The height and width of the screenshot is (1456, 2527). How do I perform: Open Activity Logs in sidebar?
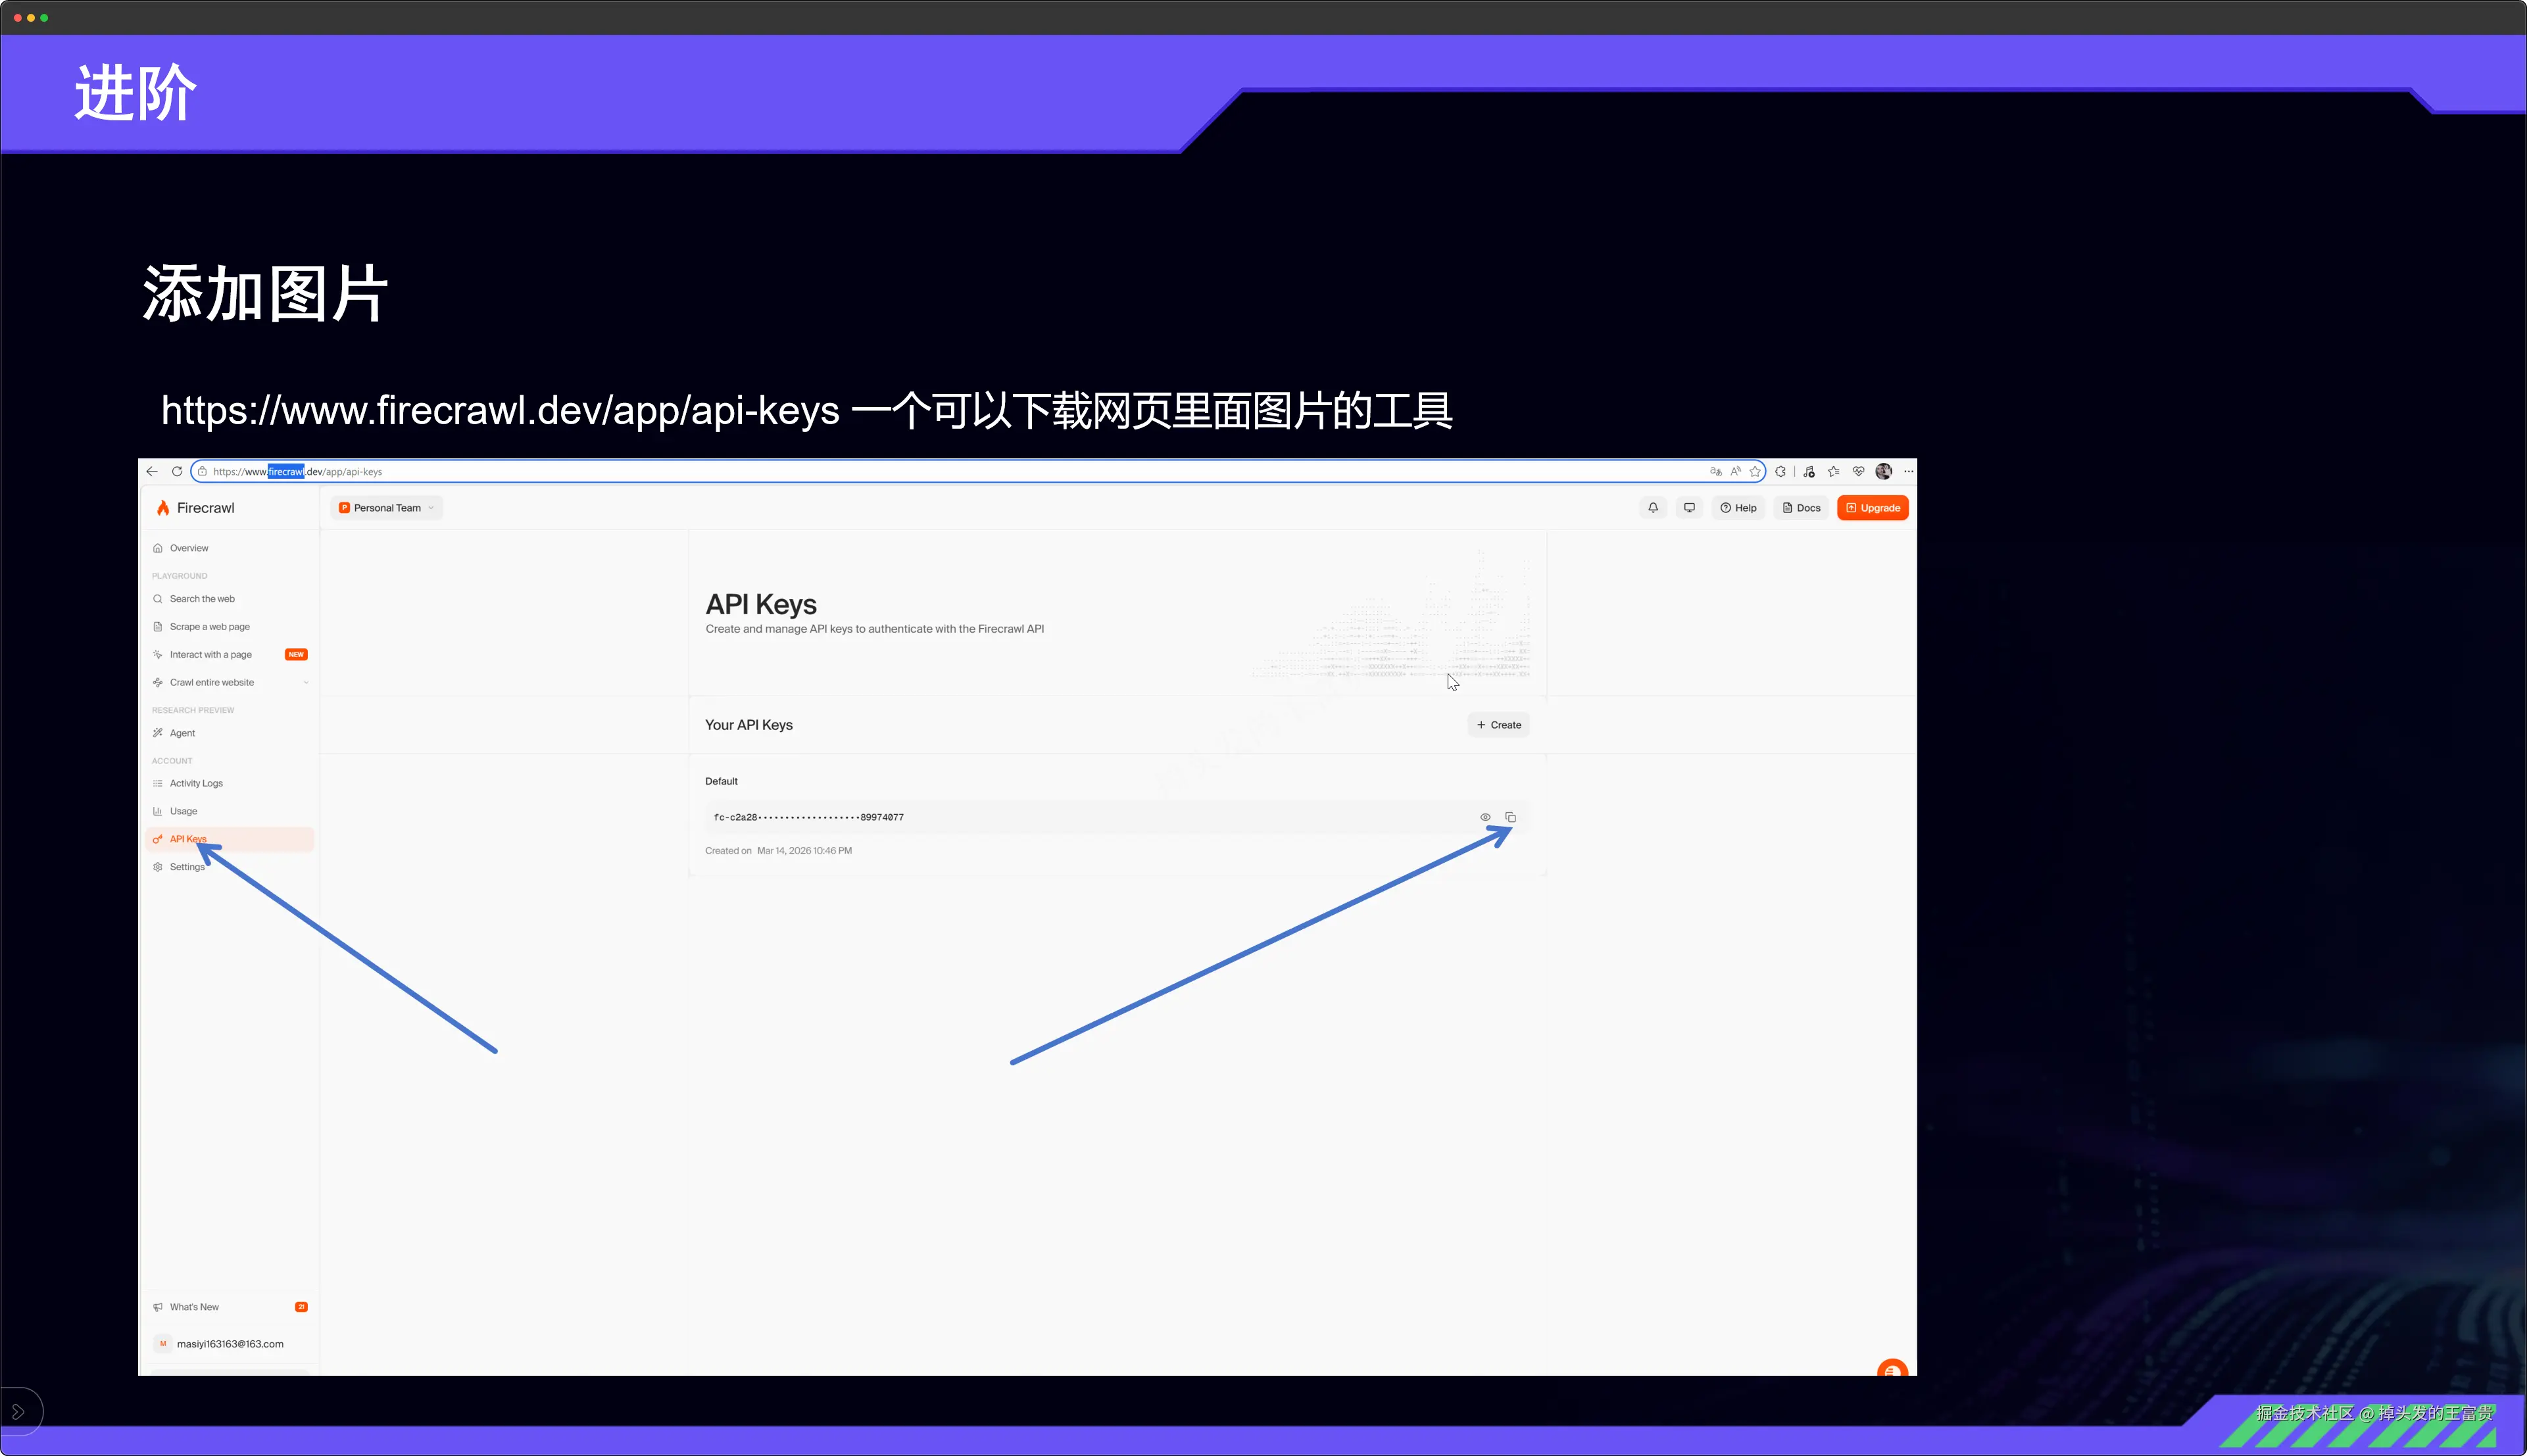pos(196,784)
